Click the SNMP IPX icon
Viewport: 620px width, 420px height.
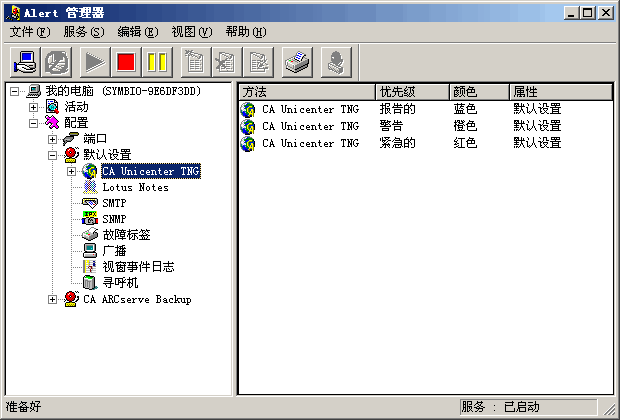click(90, 219)
